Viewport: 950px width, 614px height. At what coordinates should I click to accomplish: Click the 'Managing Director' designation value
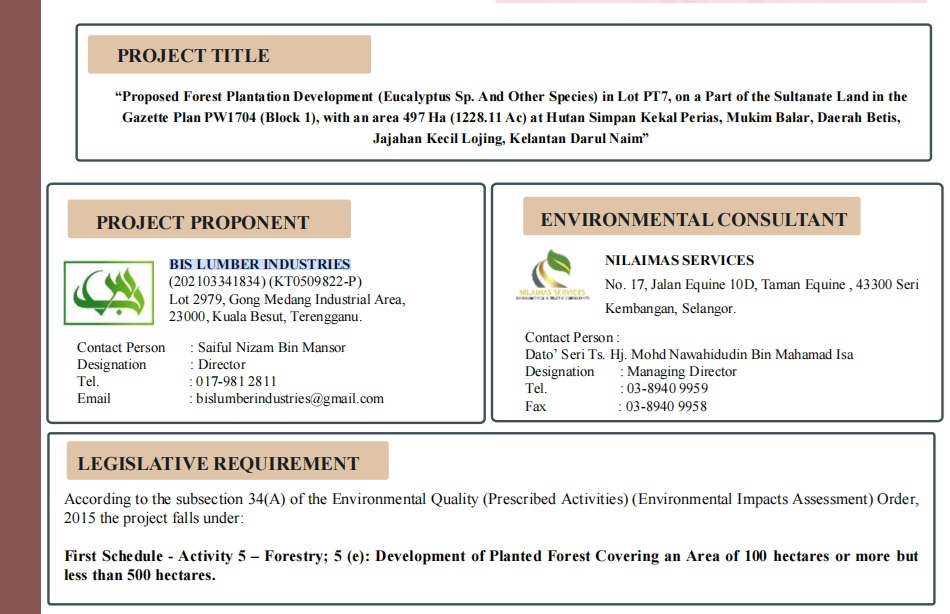point(682,372)
